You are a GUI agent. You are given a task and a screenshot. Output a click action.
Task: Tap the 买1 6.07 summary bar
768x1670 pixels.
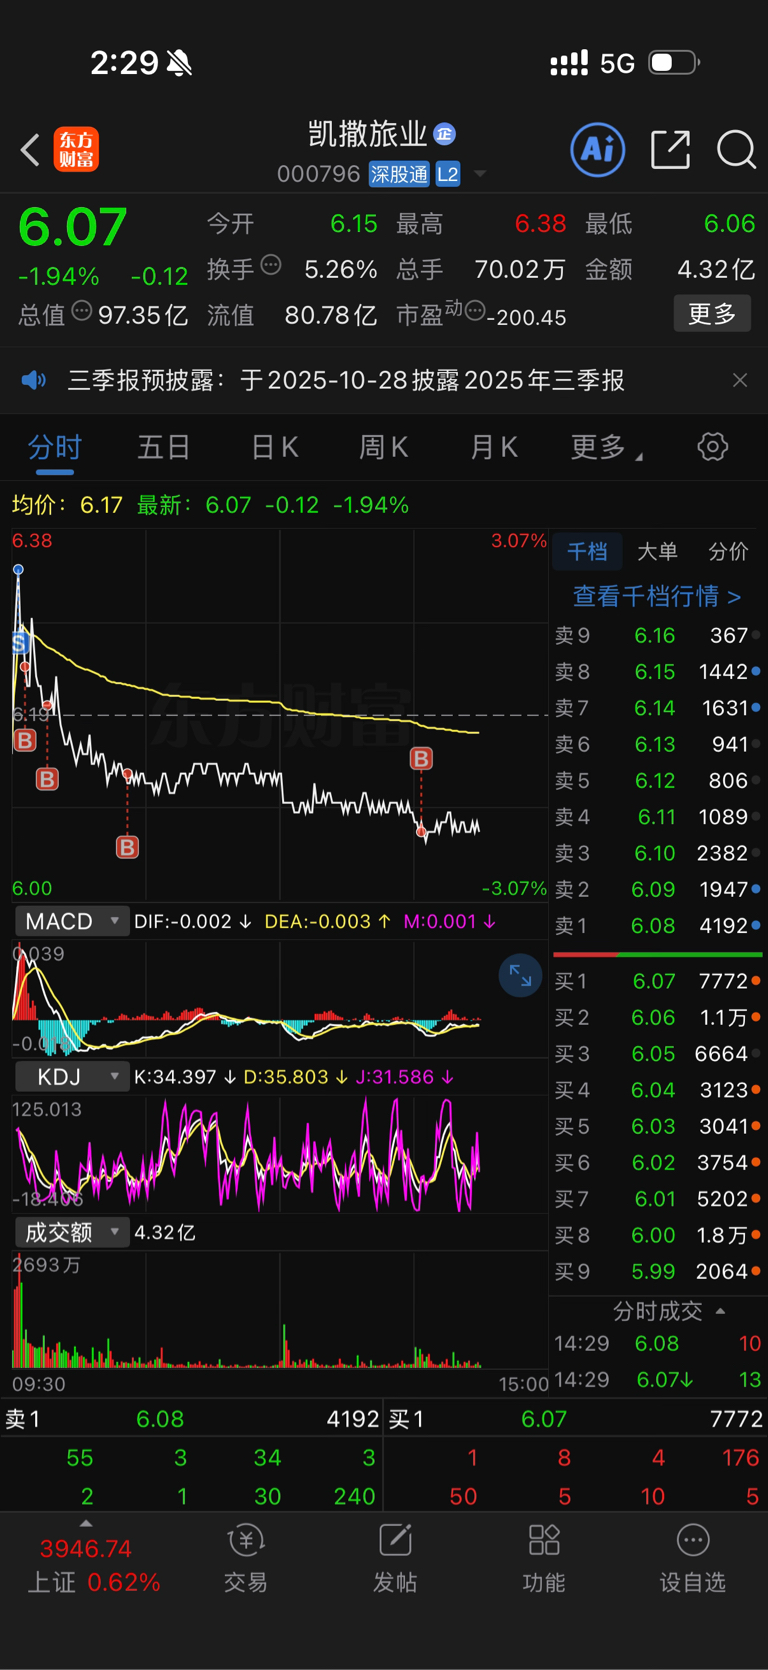[576, 1419]
